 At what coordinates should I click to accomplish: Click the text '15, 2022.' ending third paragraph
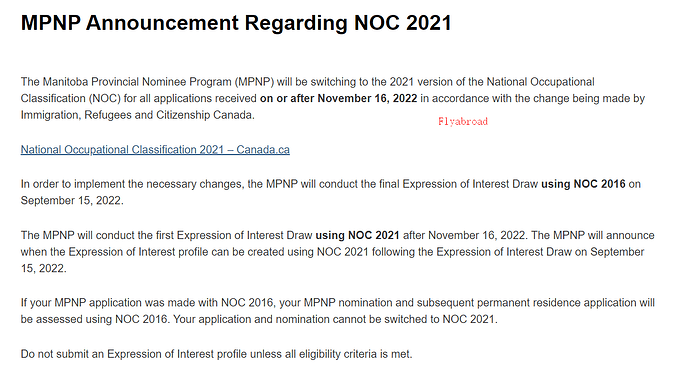[44, 268]
